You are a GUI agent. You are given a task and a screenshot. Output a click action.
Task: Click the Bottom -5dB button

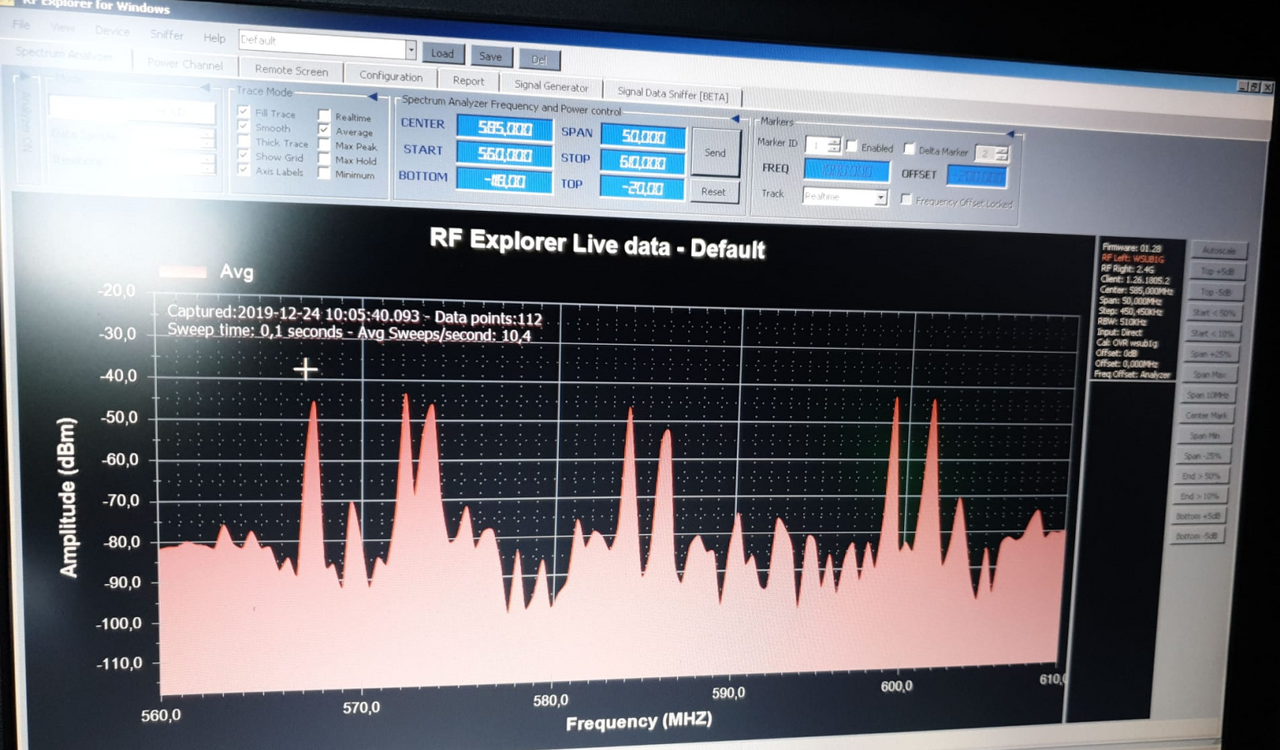pos(1196,536)
